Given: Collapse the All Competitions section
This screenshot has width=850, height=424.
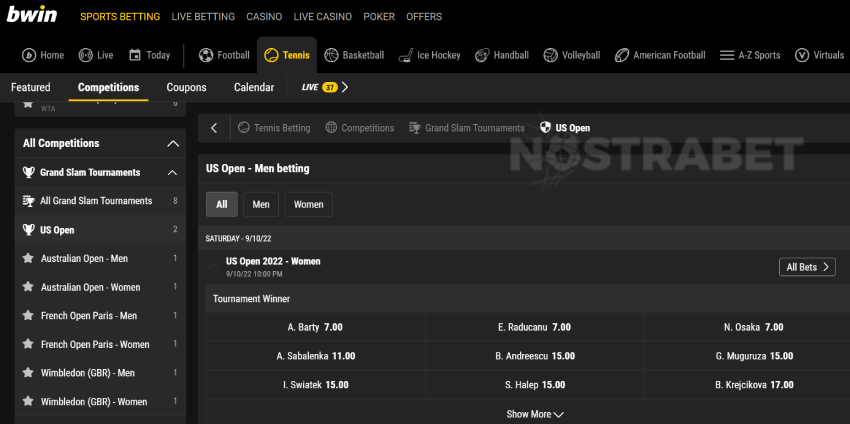Looking at the screenshot, I should click(173, 144).
